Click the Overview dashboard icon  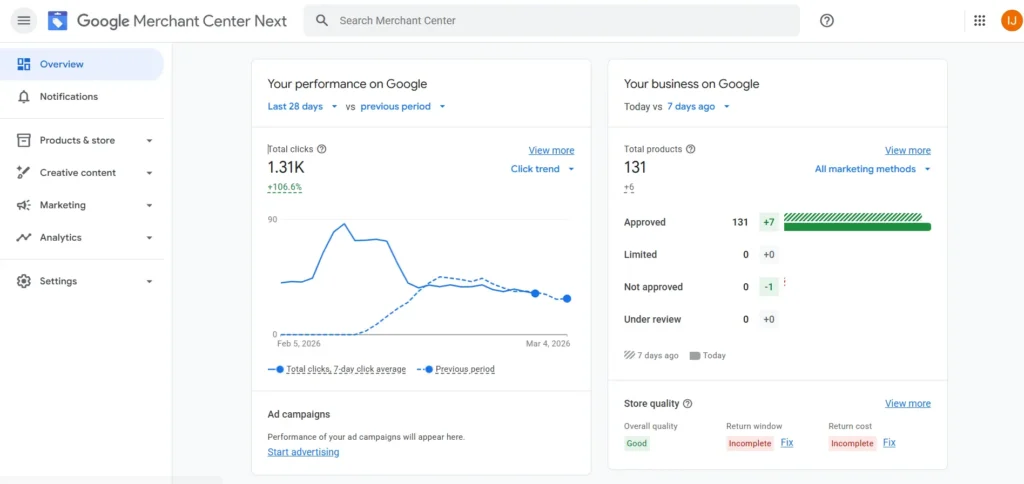pyautogui.click(x=24, y=64)
